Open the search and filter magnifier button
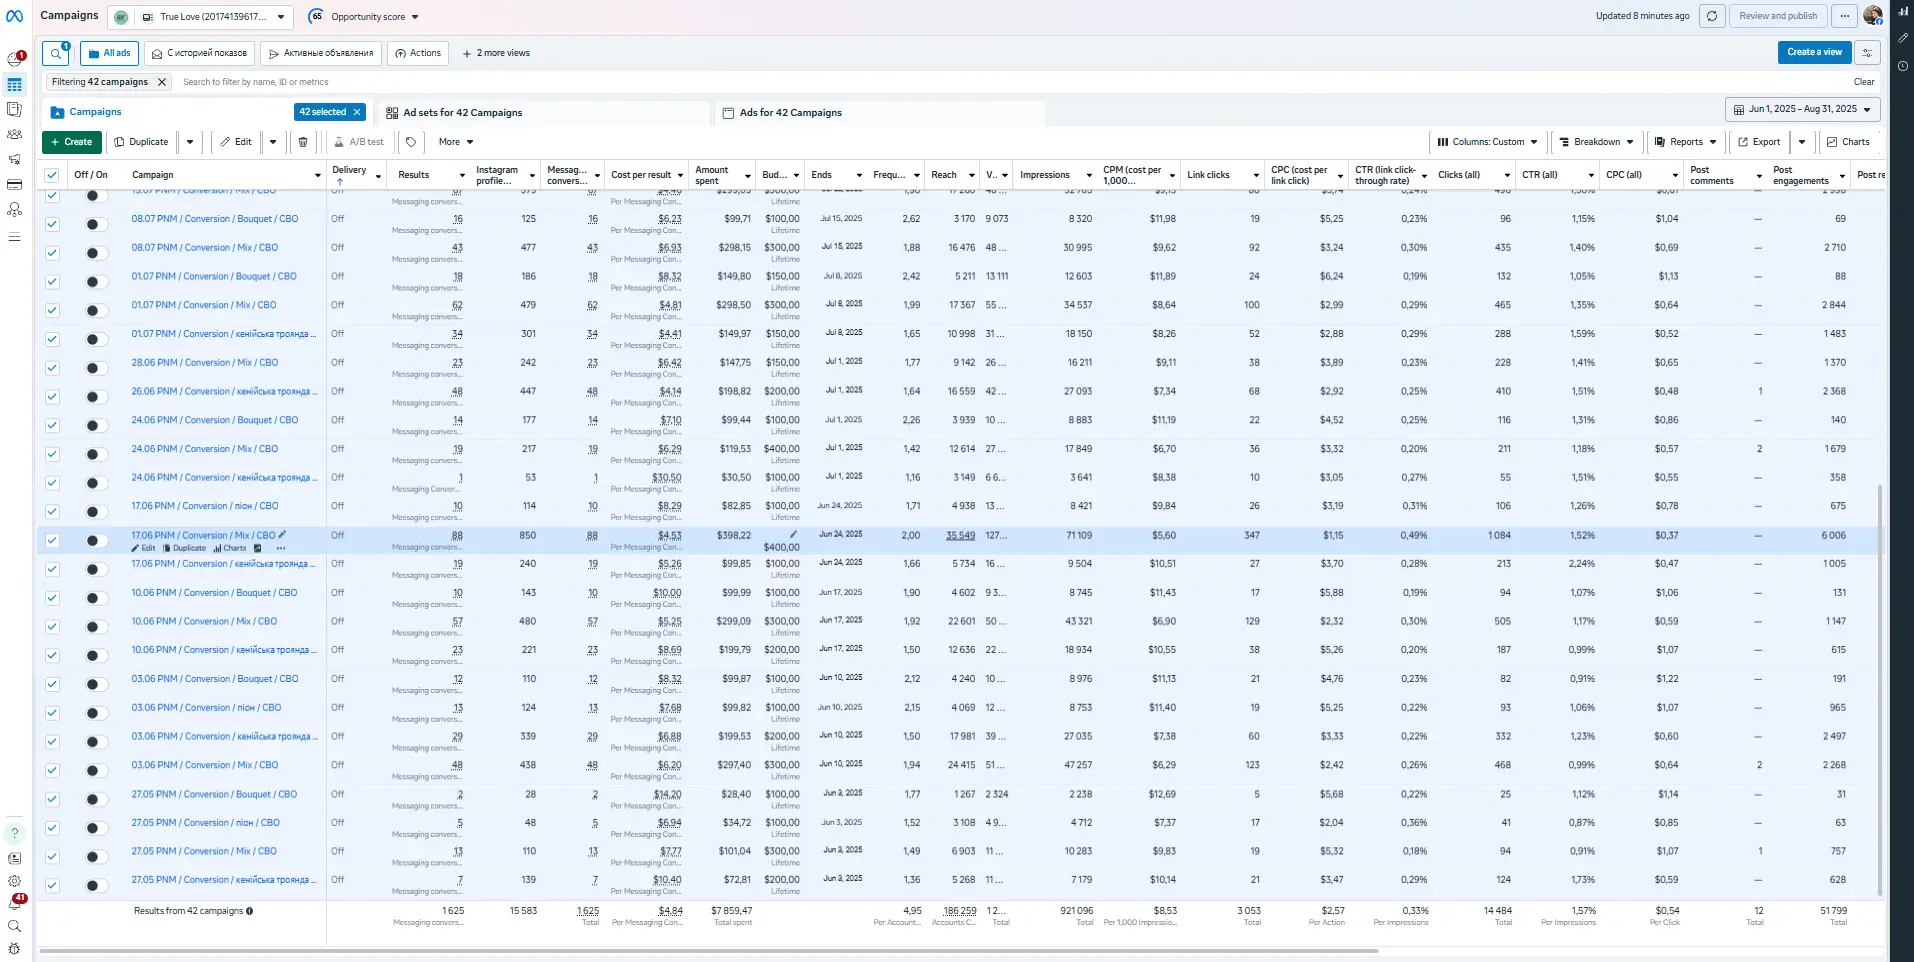This screenshot has width=1914, height=962. pos(56,53)
